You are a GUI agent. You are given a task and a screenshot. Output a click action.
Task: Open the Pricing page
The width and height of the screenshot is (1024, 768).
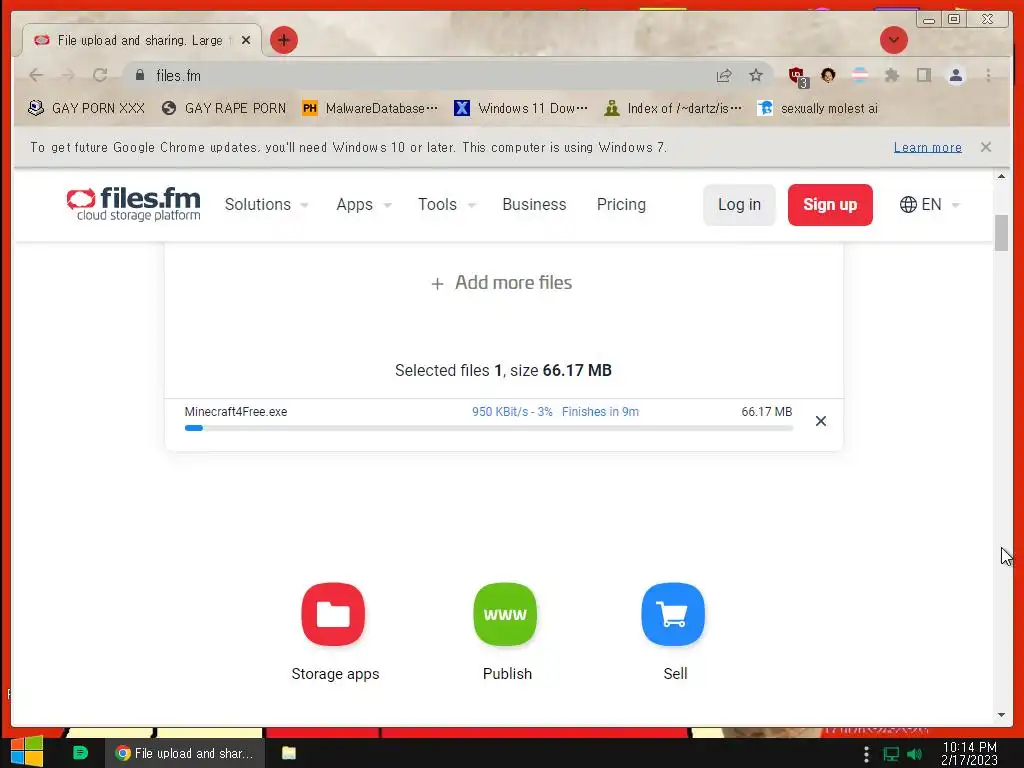click(621, 204)
